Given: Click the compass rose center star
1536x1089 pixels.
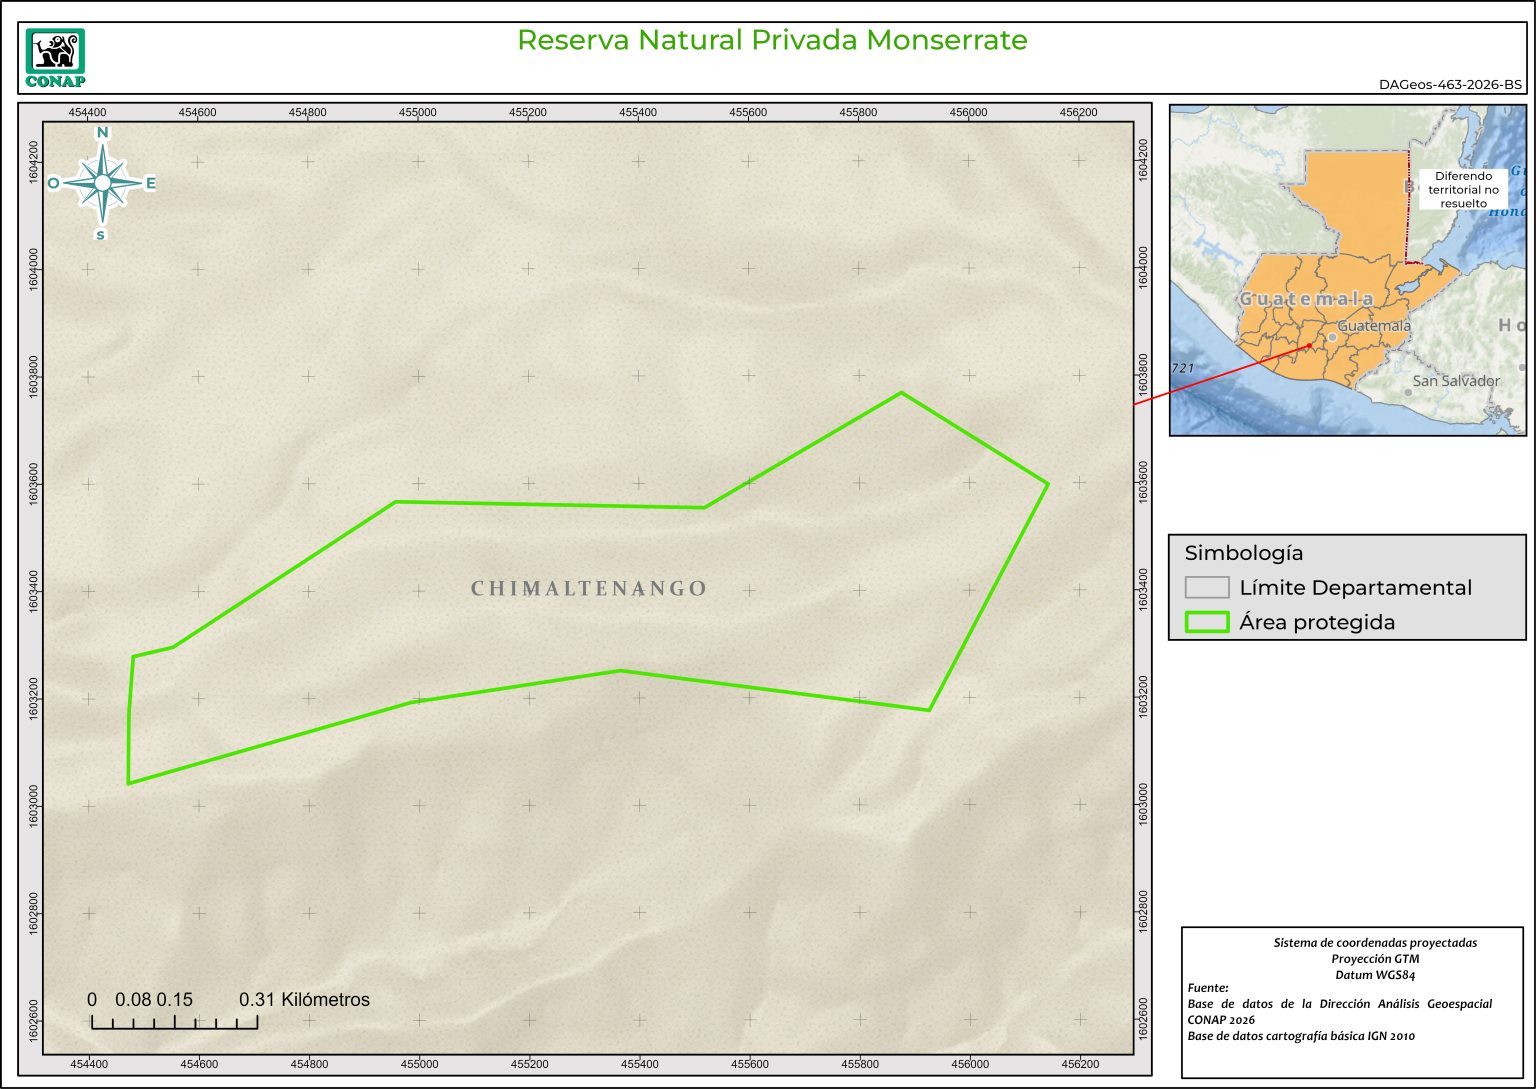Looking at the screenshot, I should click(x=102, y=182).
